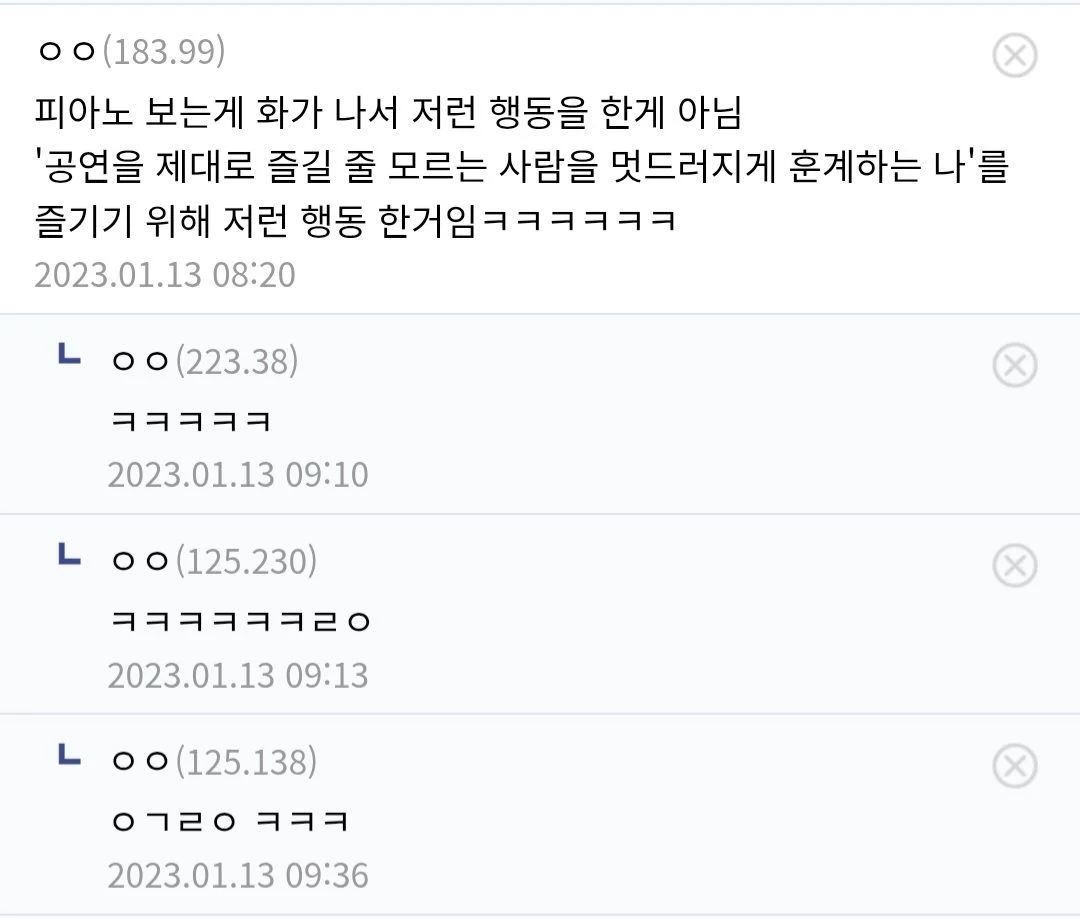Open the user ㅇㅇ(125.138) name link
This screenshot has width=1080, height=919.
214,762
